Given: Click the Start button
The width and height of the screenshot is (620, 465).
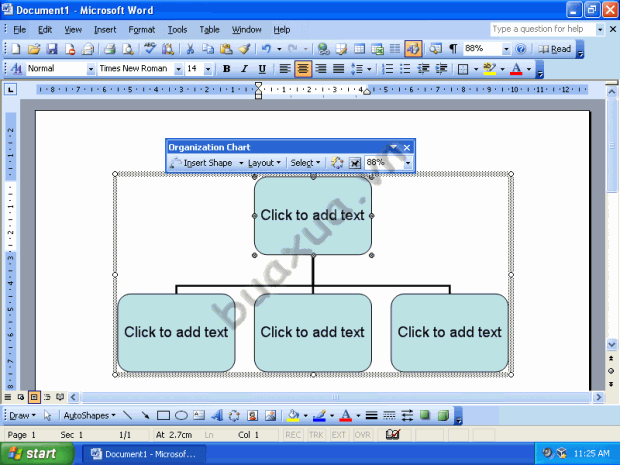Looking at the screenshot, I should (x=37, y=454).
